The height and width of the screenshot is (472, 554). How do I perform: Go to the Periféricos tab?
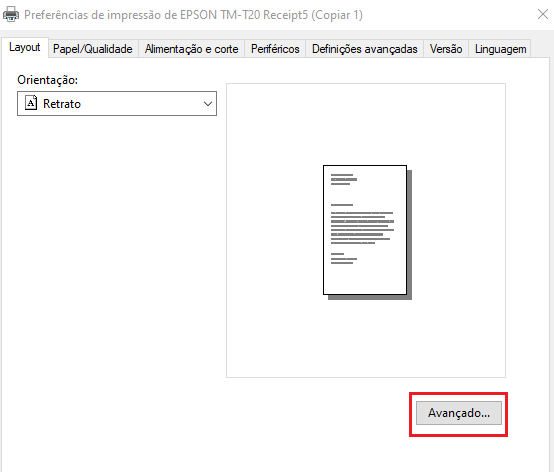[x=275, y=49]
